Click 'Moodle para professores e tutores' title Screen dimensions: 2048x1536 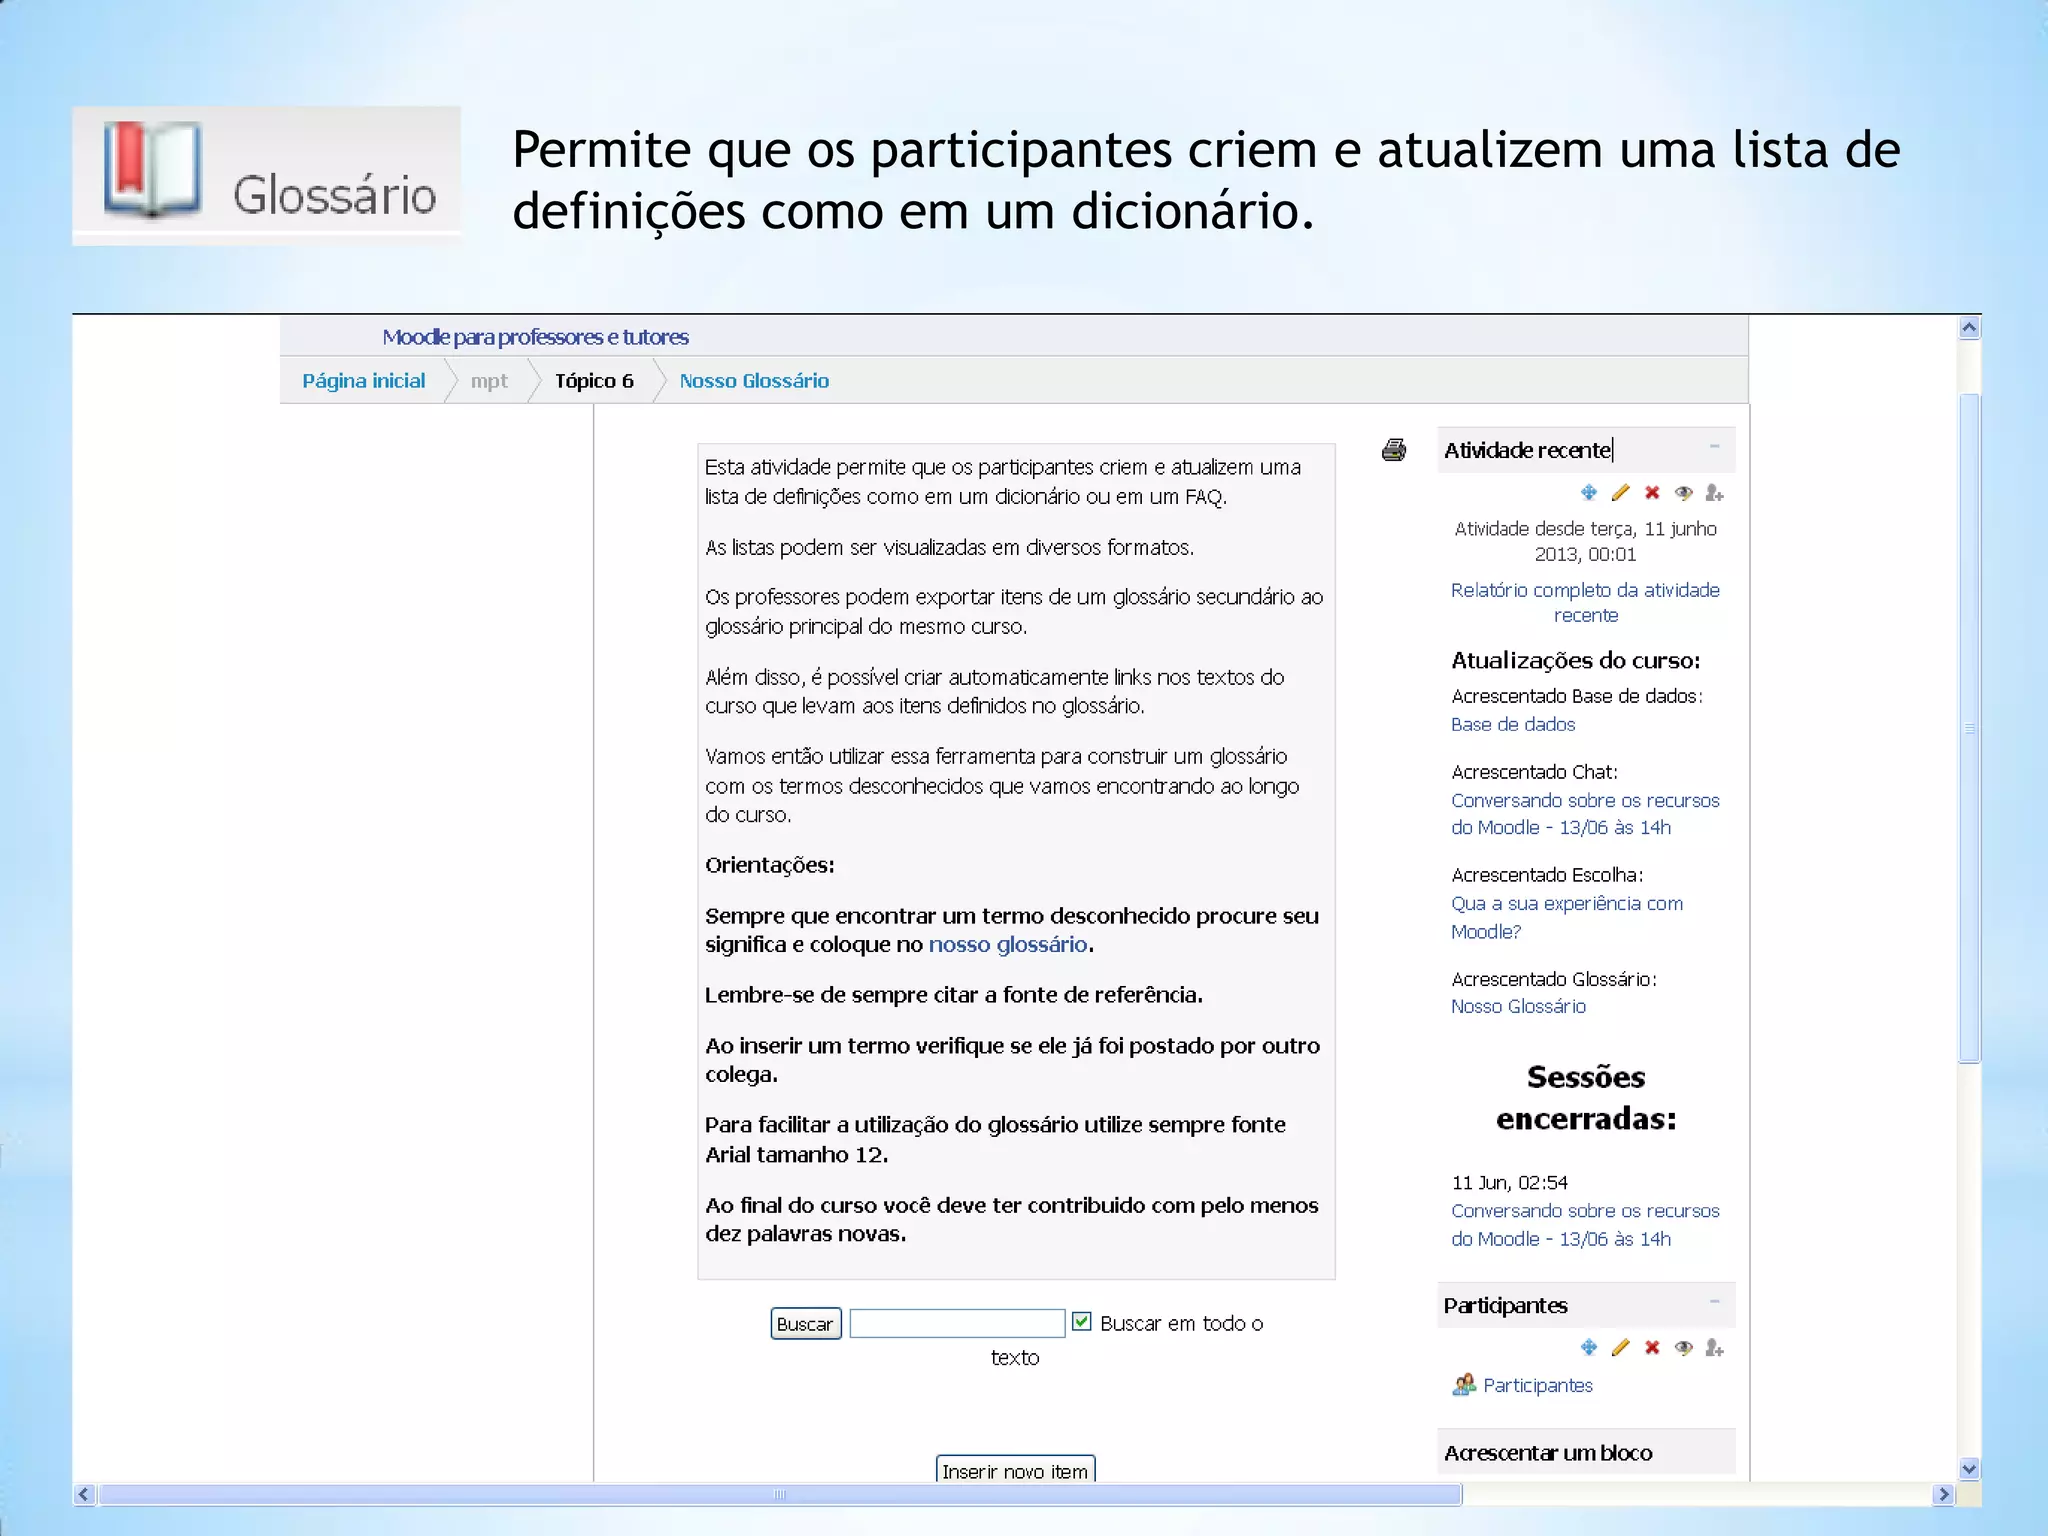pos(535,337)
